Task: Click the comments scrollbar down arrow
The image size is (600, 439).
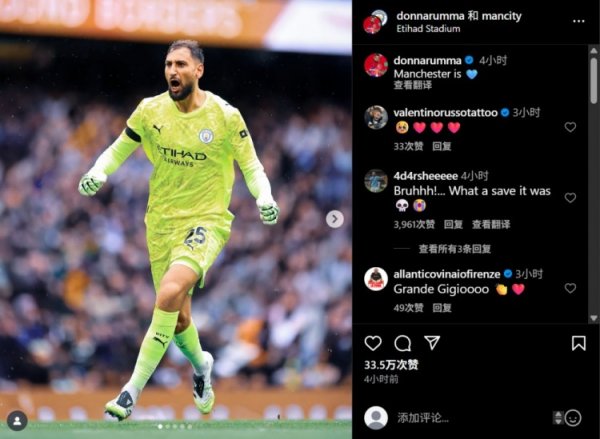Action: click(593, 318)
